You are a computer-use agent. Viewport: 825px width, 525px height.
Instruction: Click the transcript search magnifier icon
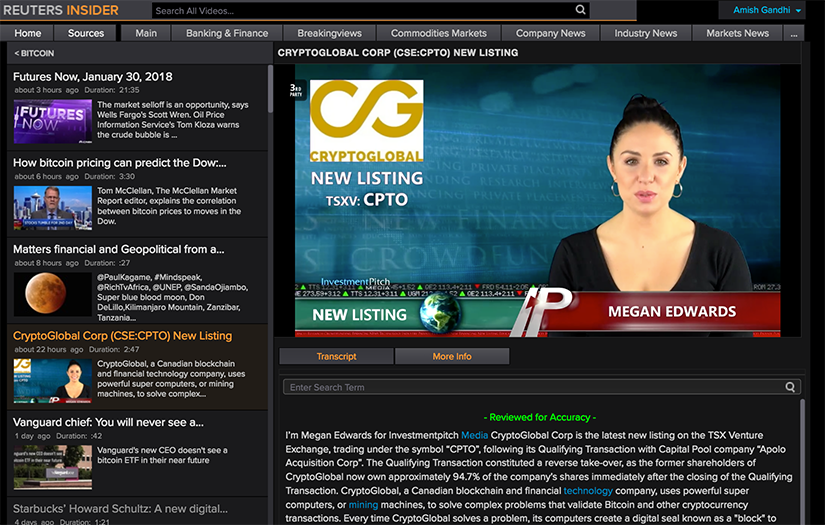coord(790,387)
